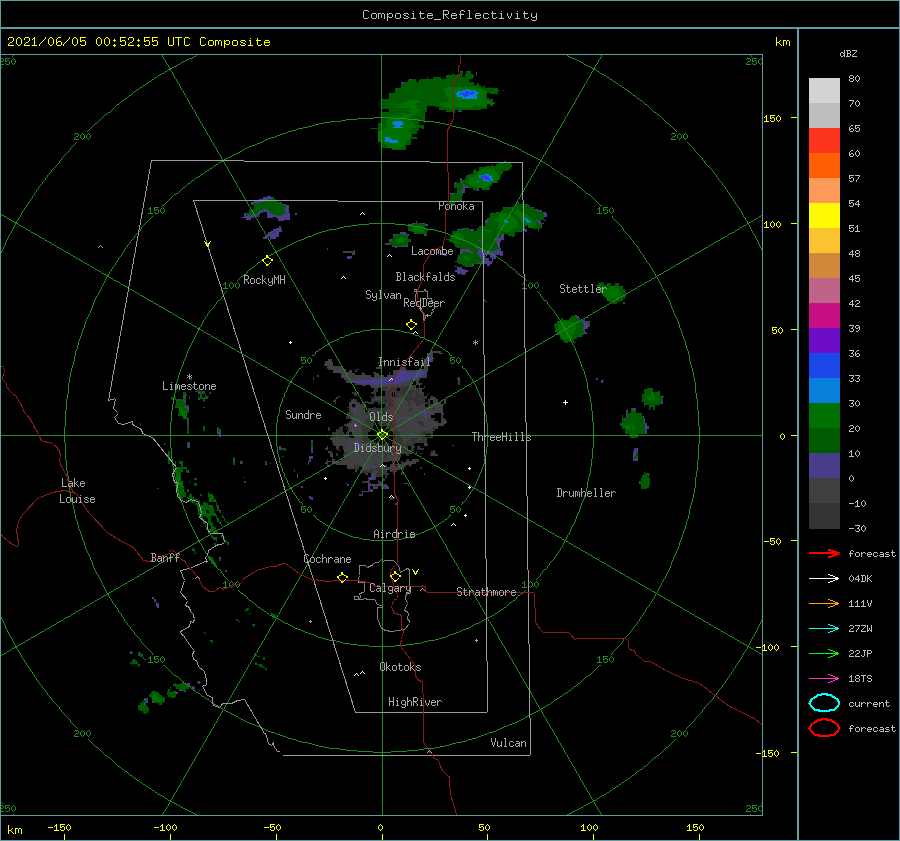Viewport: 900px width, 841px height.
Task: Click the Sylvan label
Action: [x=383, y=295]
